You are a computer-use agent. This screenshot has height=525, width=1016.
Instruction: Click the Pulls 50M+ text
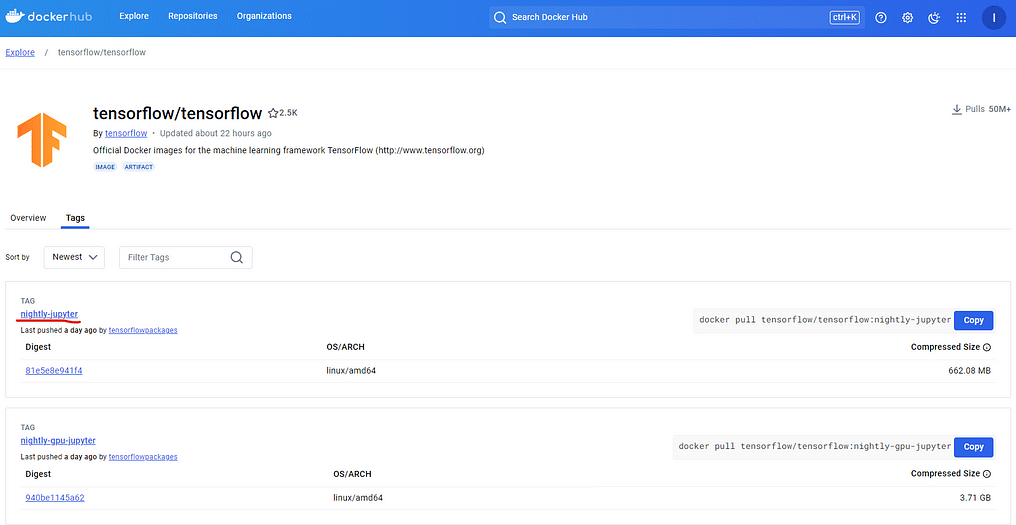[x=988, y=110]
